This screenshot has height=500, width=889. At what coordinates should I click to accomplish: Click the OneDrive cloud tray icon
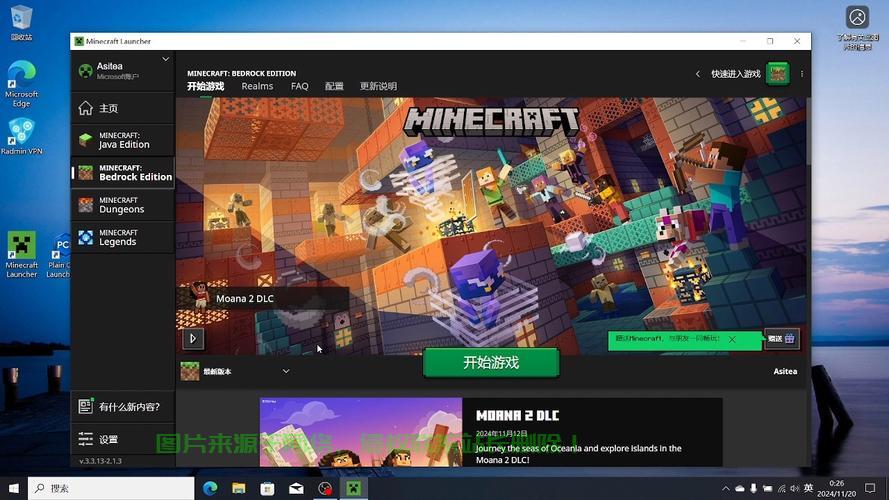[x=740, y=488]
